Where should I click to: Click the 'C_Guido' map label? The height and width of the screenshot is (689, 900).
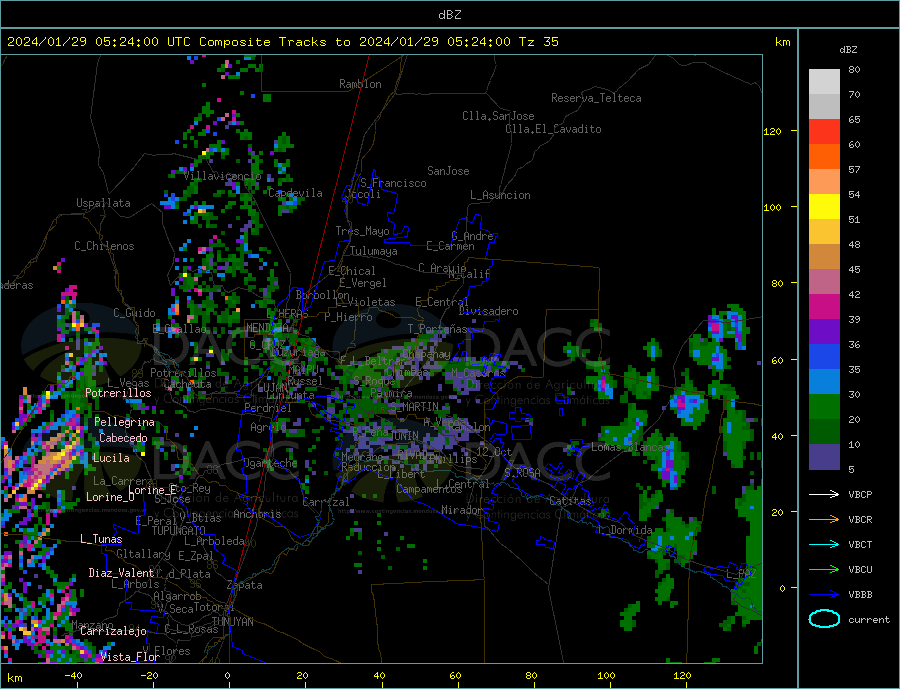134,313
